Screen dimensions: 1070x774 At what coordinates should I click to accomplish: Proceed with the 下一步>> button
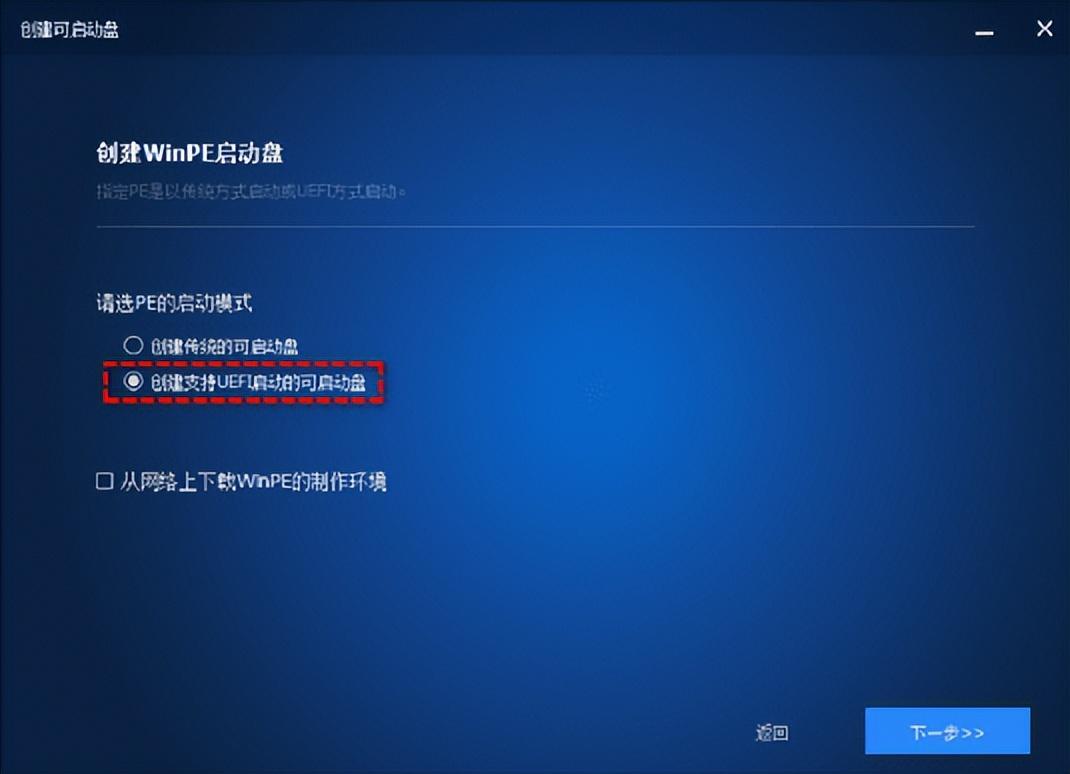[x=947, y=731]
